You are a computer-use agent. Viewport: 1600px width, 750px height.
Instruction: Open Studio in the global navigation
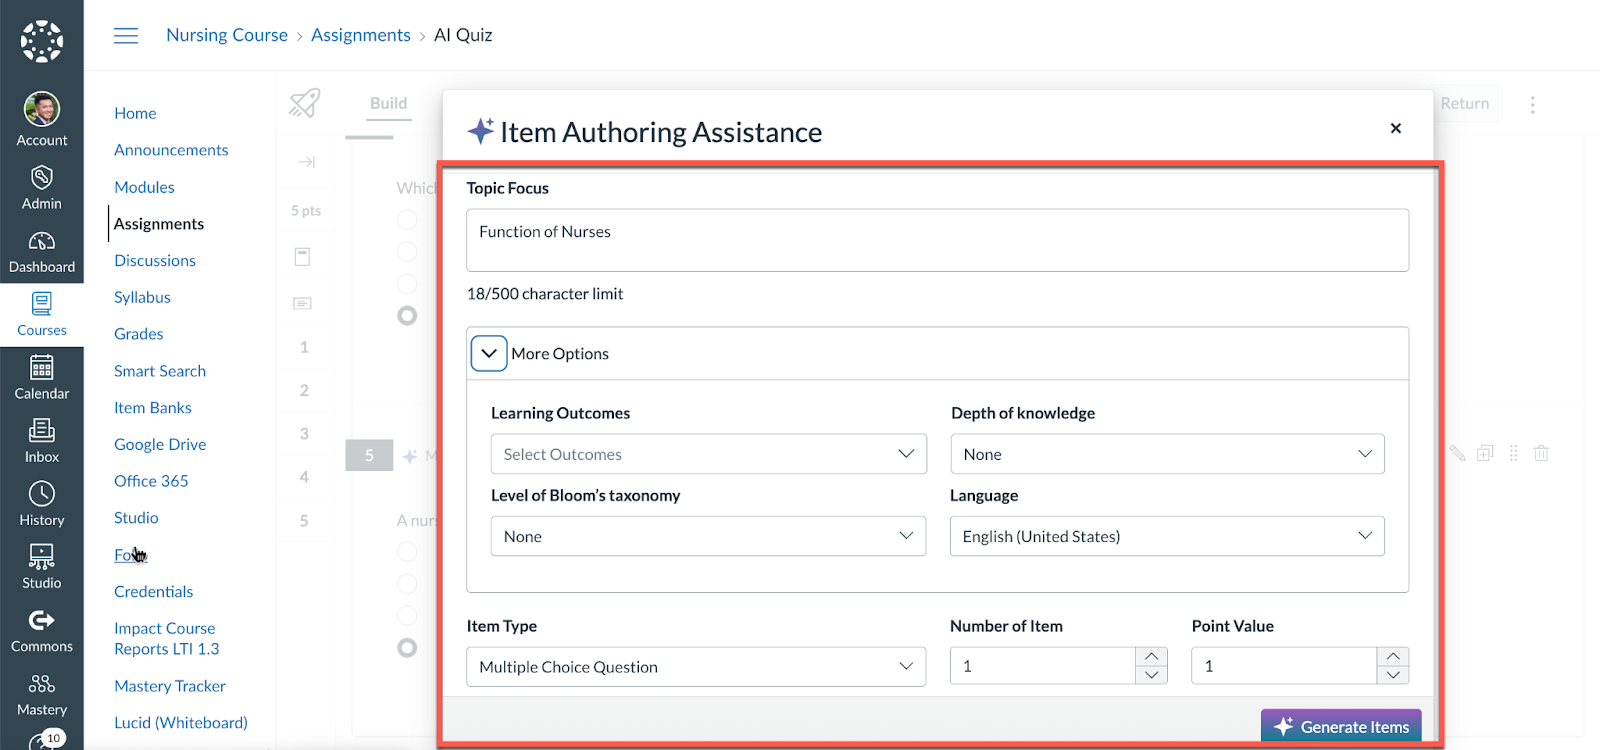[x=42, y=567]
